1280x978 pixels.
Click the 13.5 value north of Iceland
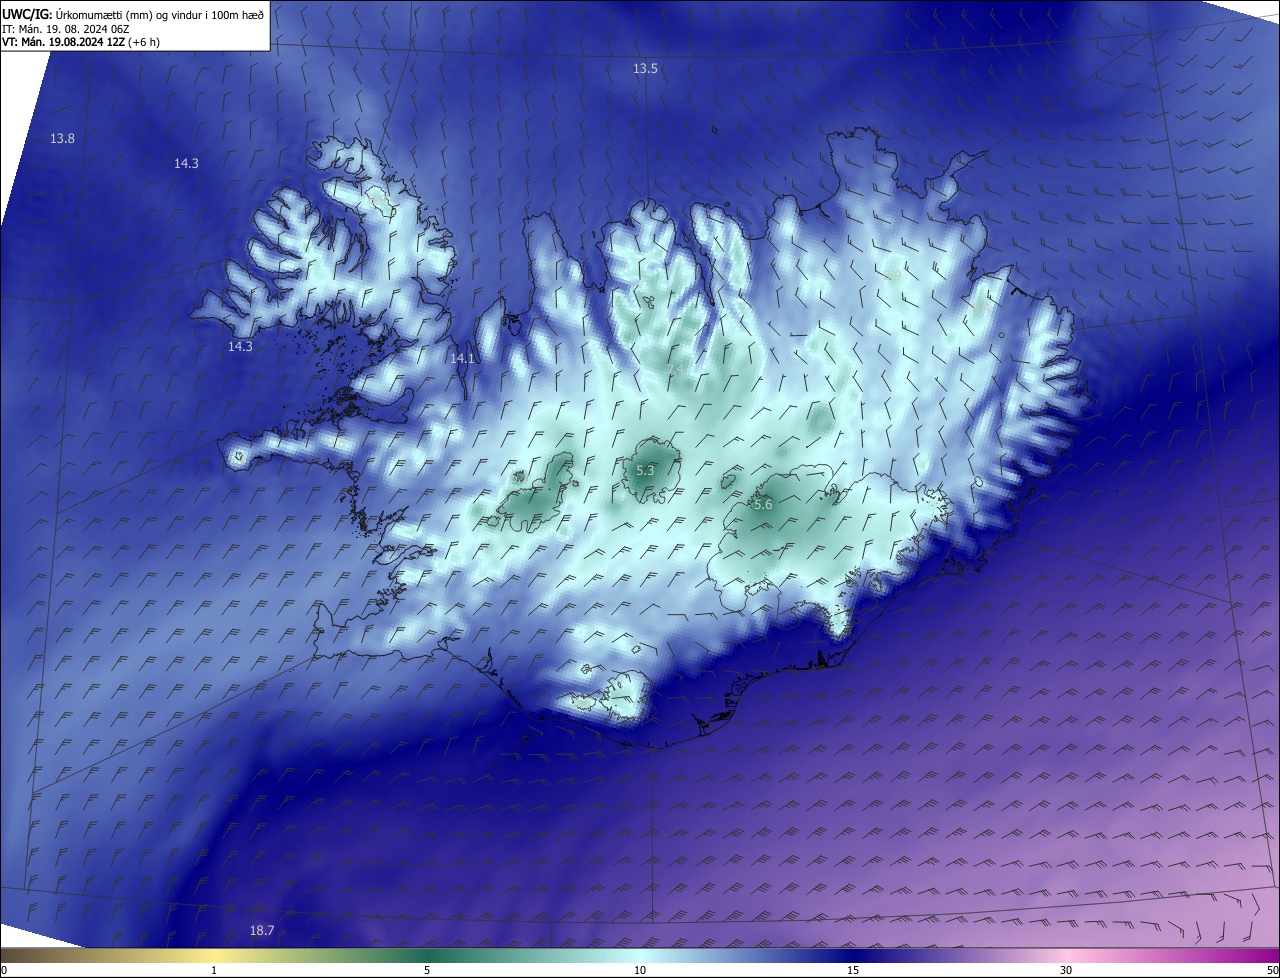(x=645, y=69)
